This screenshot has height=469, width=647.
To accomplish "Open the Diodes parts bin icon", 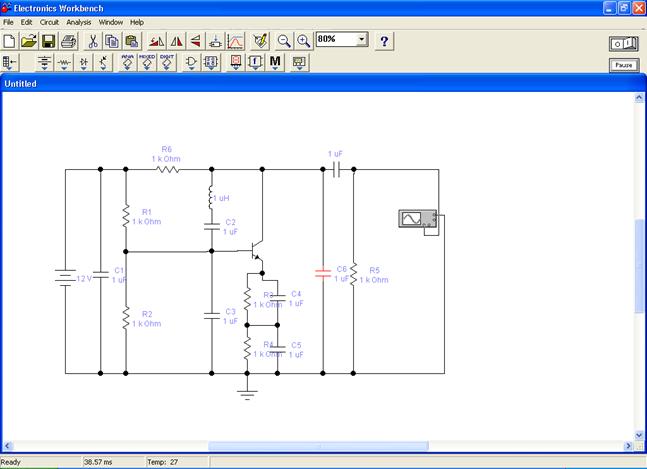I will click(84, 63).
